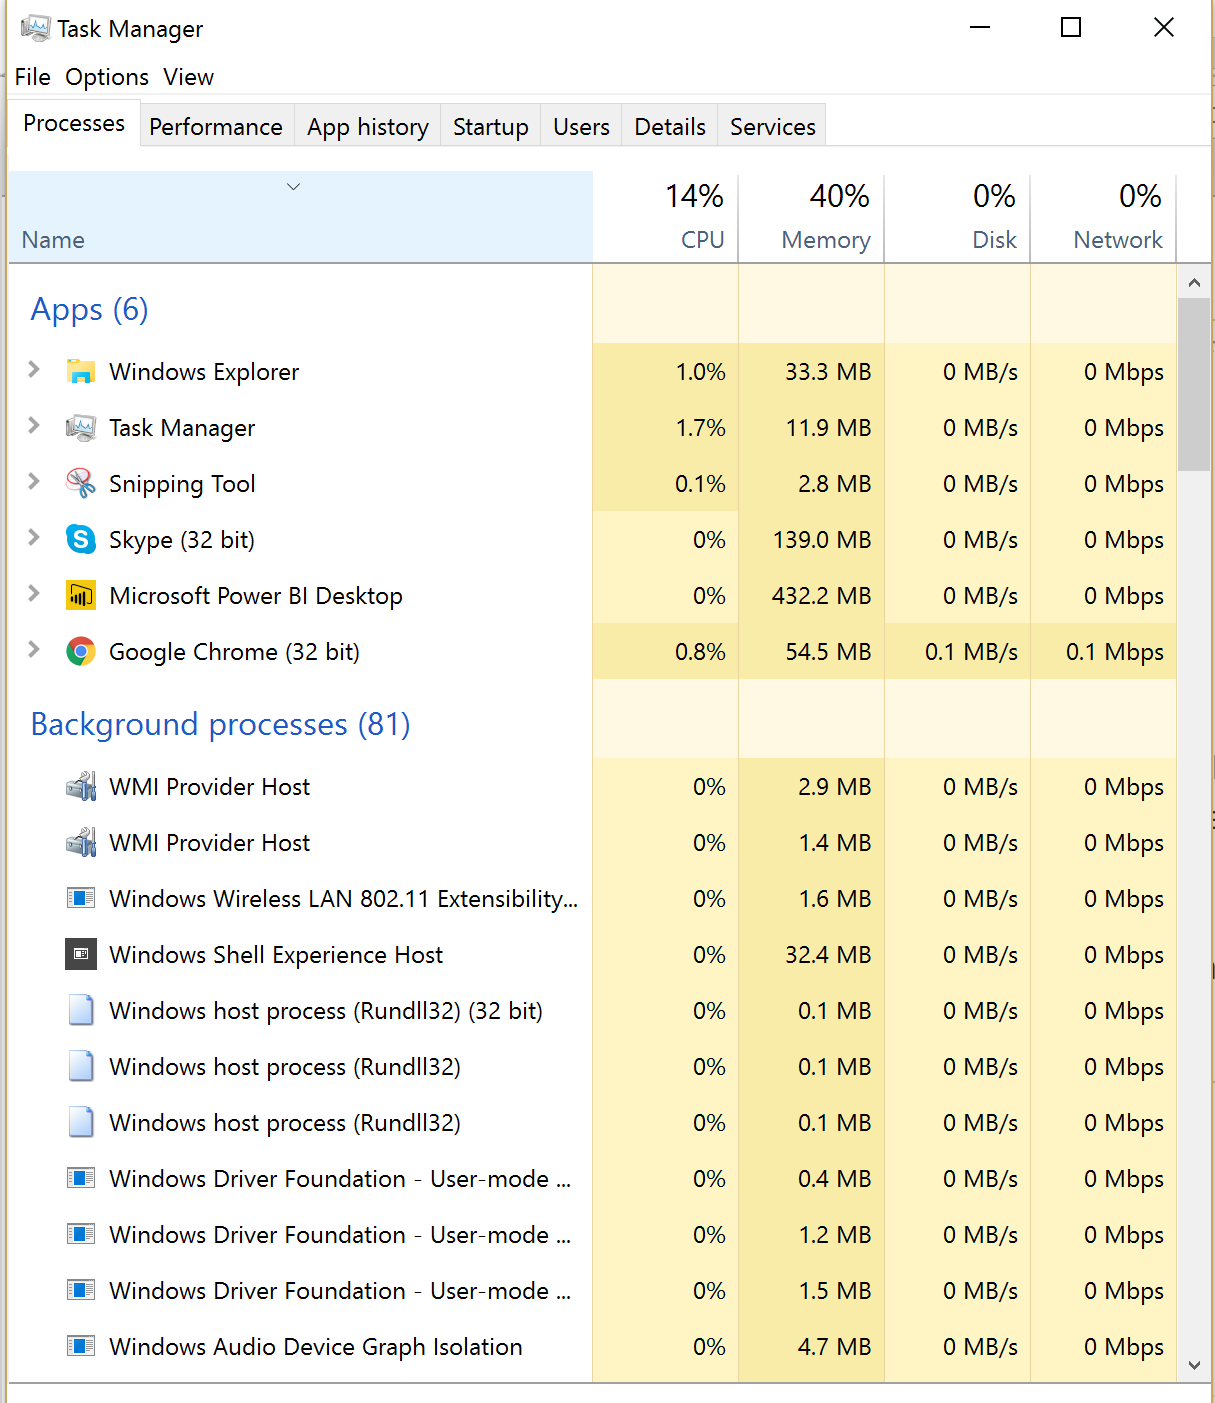
Task: Click the Background processes (81) heading
Action: (x=221, y=724)
